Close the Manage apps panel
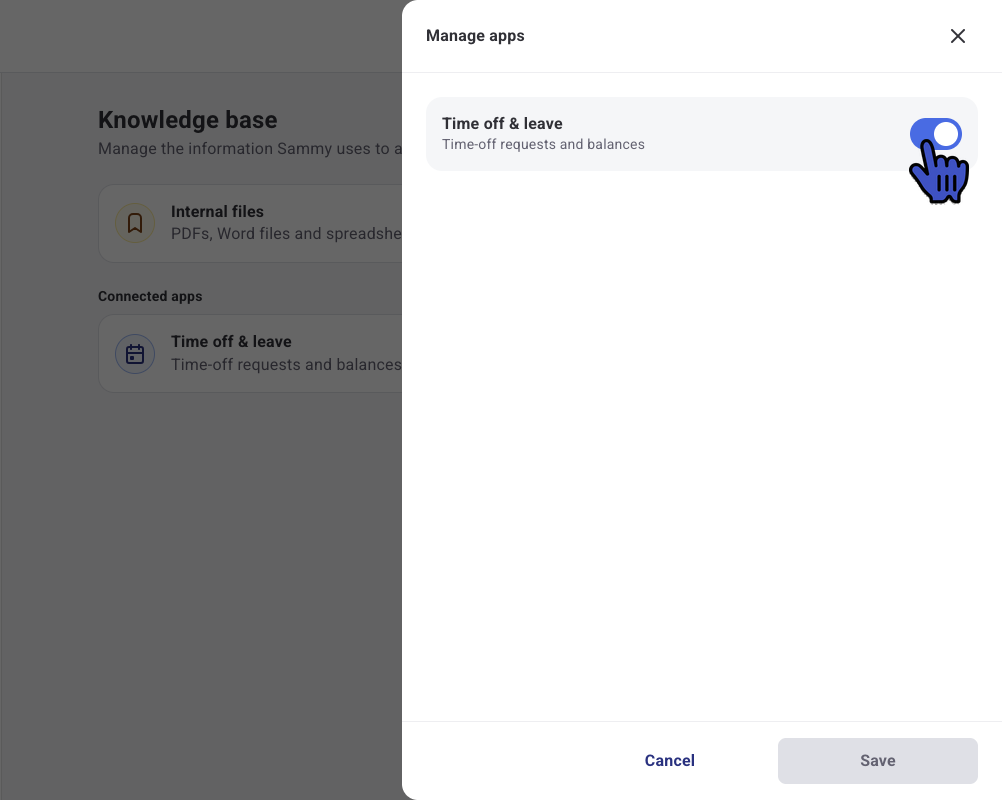 (x=957, y=36)
